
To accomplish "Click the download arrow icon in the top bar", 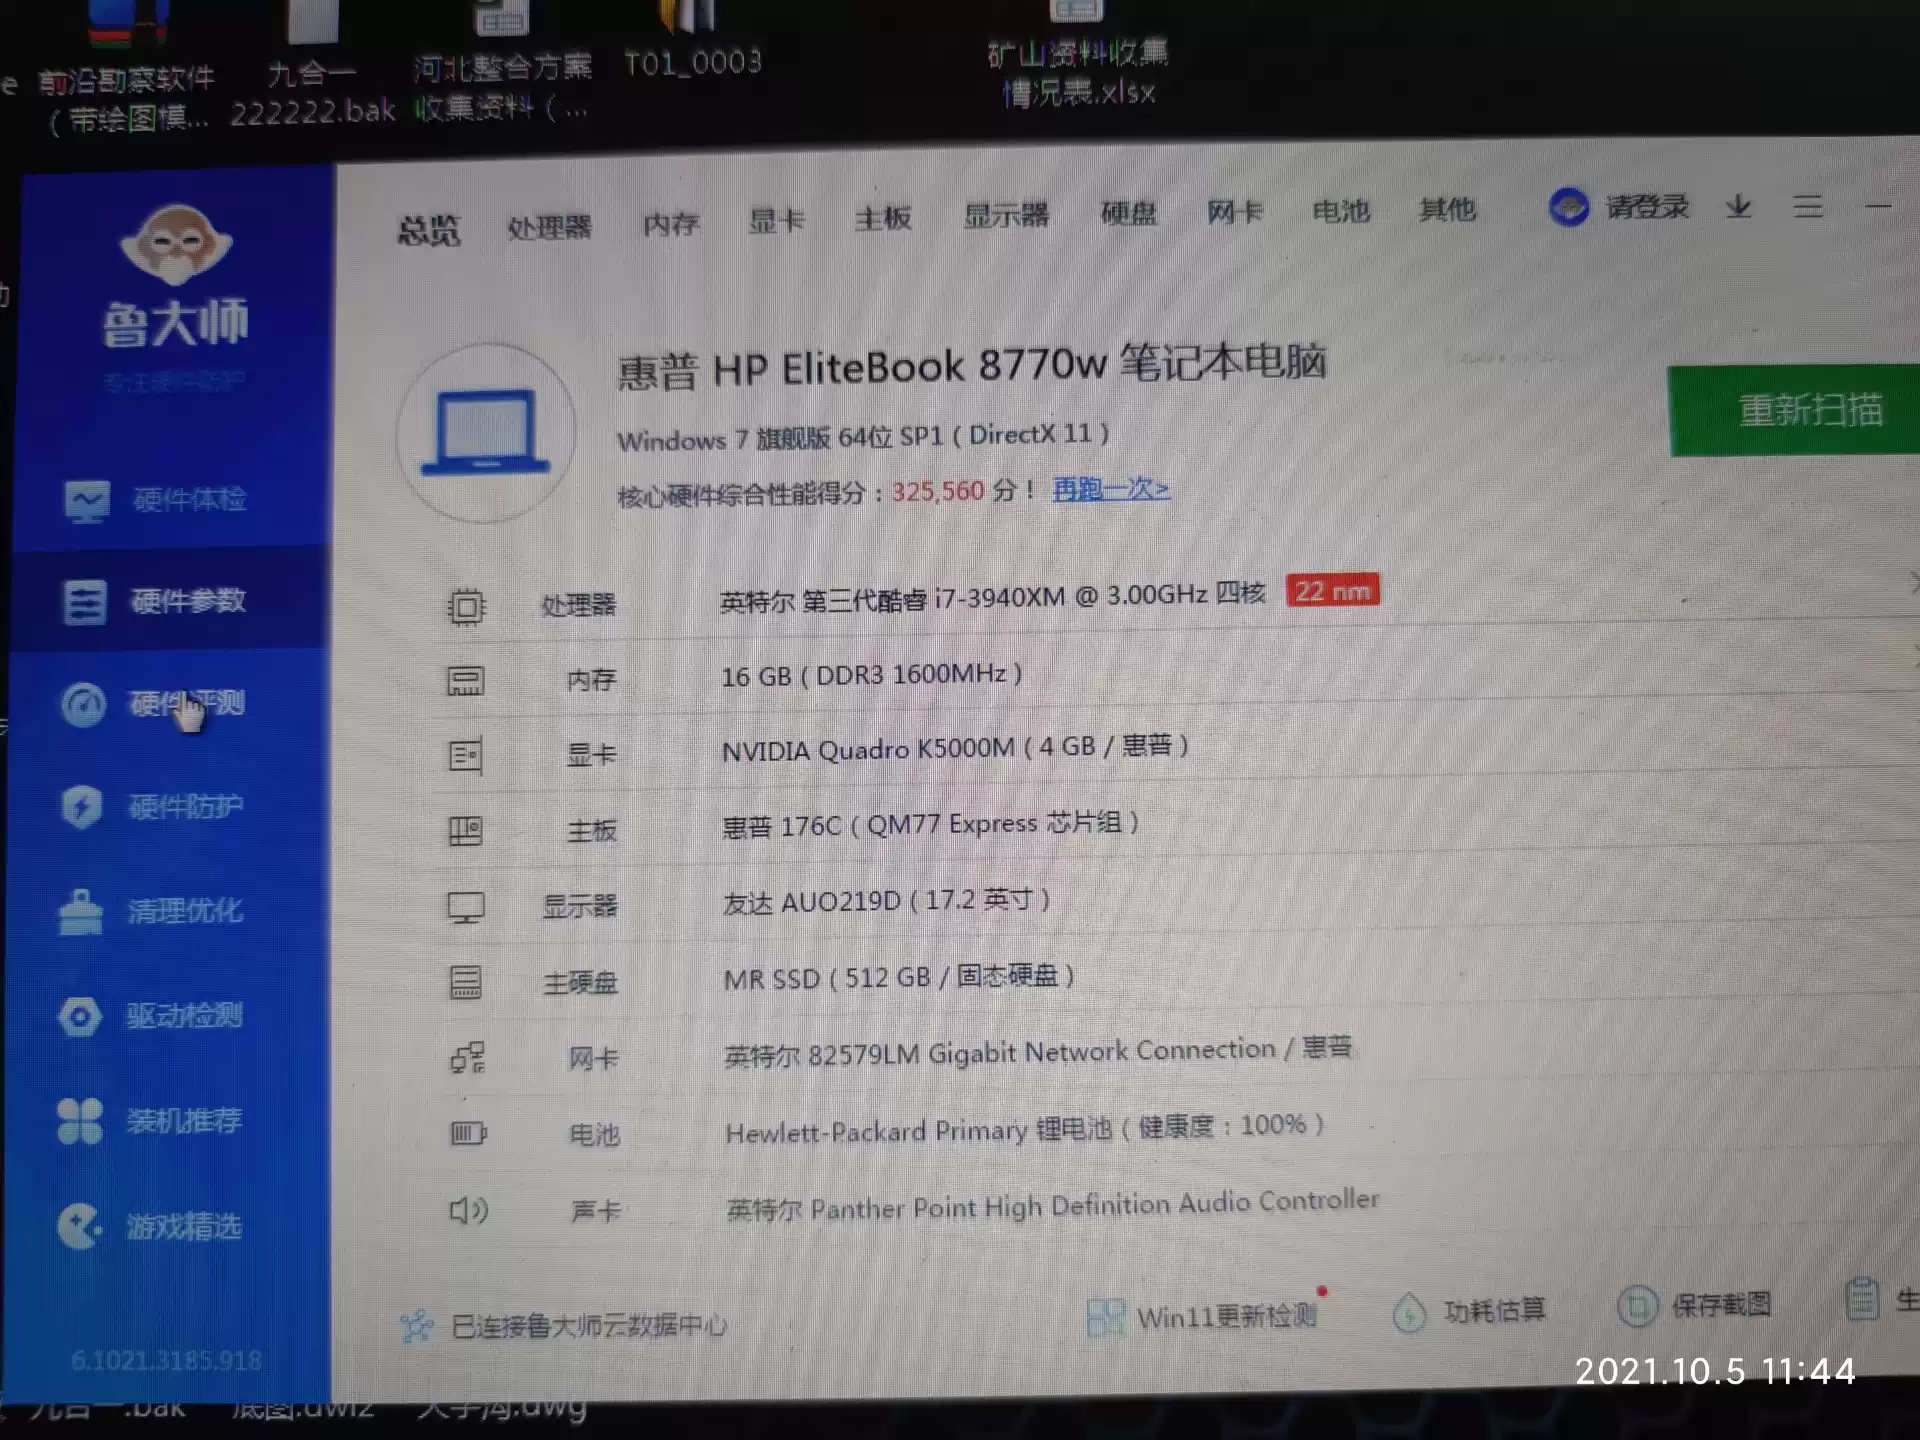I will click(1738, 207).
